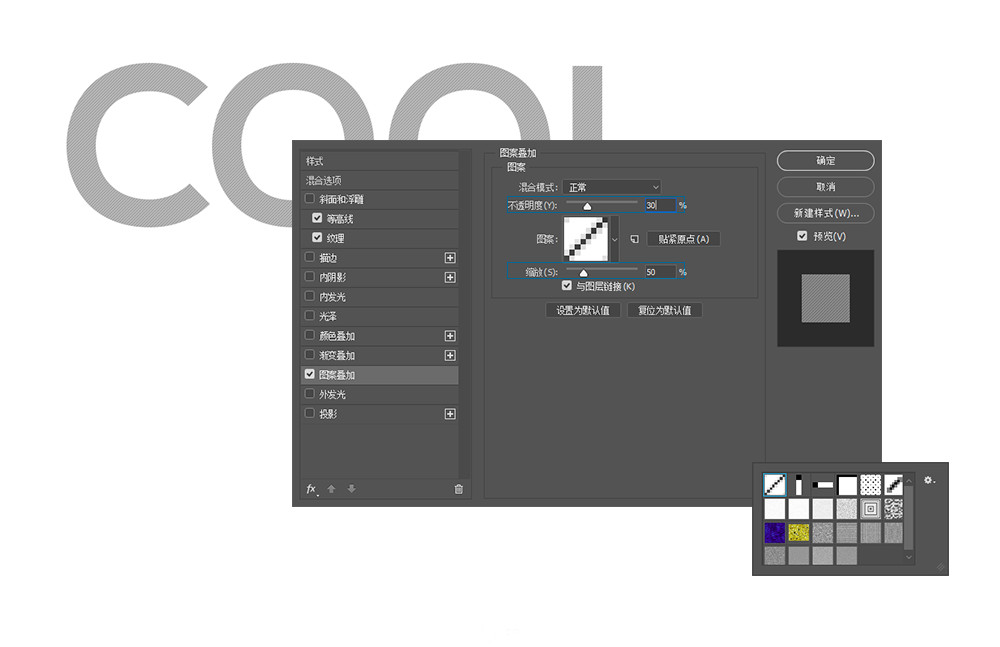The width and height of the screenshot is (1000, 647).
Task: Expand the pattern thumbnail dropdown arrow
Action: pos(614,240)
